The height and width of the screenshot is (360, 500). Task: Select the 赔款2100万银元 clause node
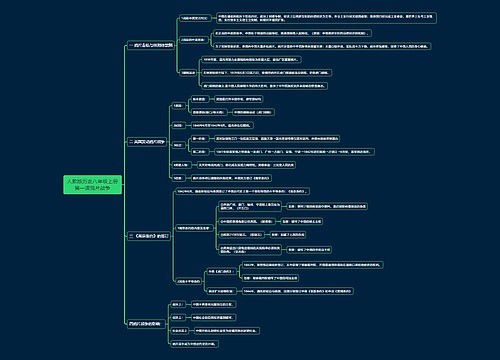[242, 235]
